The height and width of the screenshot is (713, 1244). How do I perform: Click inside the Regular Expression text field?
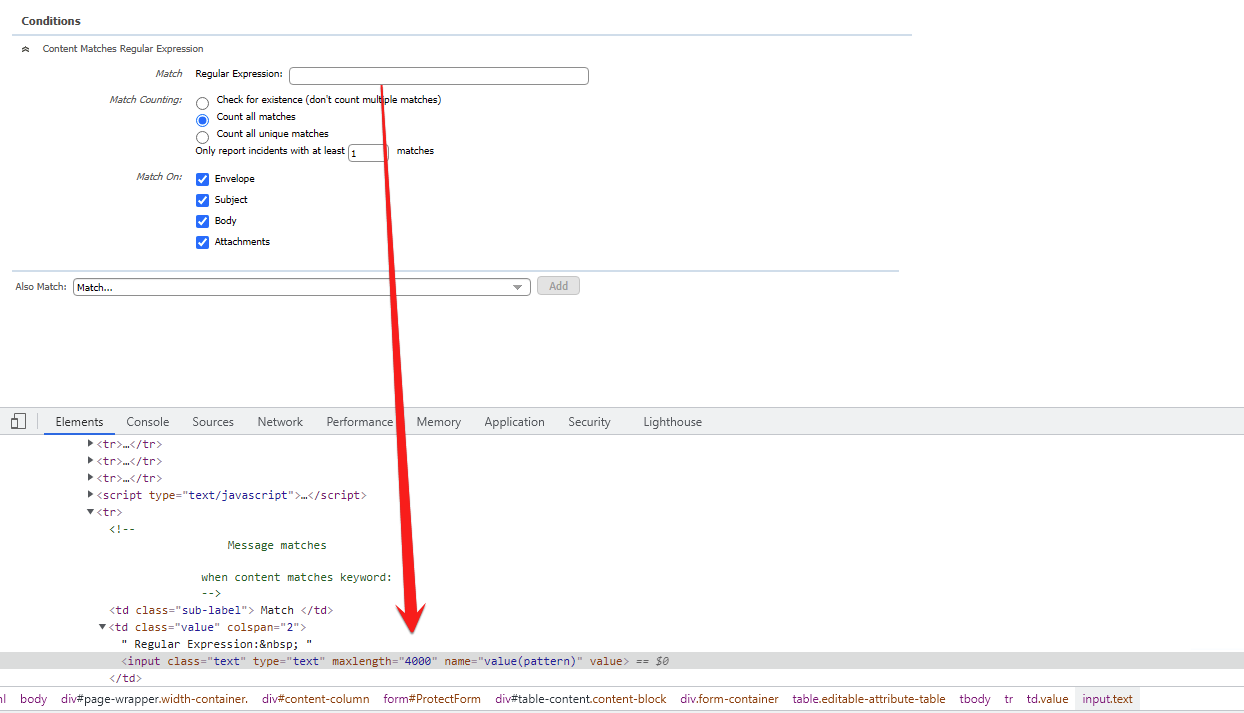click(438, 76)
